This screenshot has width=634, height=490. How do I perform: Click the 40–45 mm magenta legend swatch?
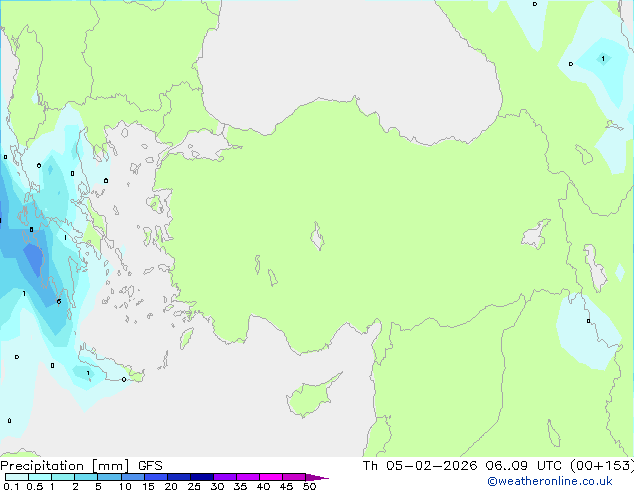pyautogui.click(x=271, y=477)
